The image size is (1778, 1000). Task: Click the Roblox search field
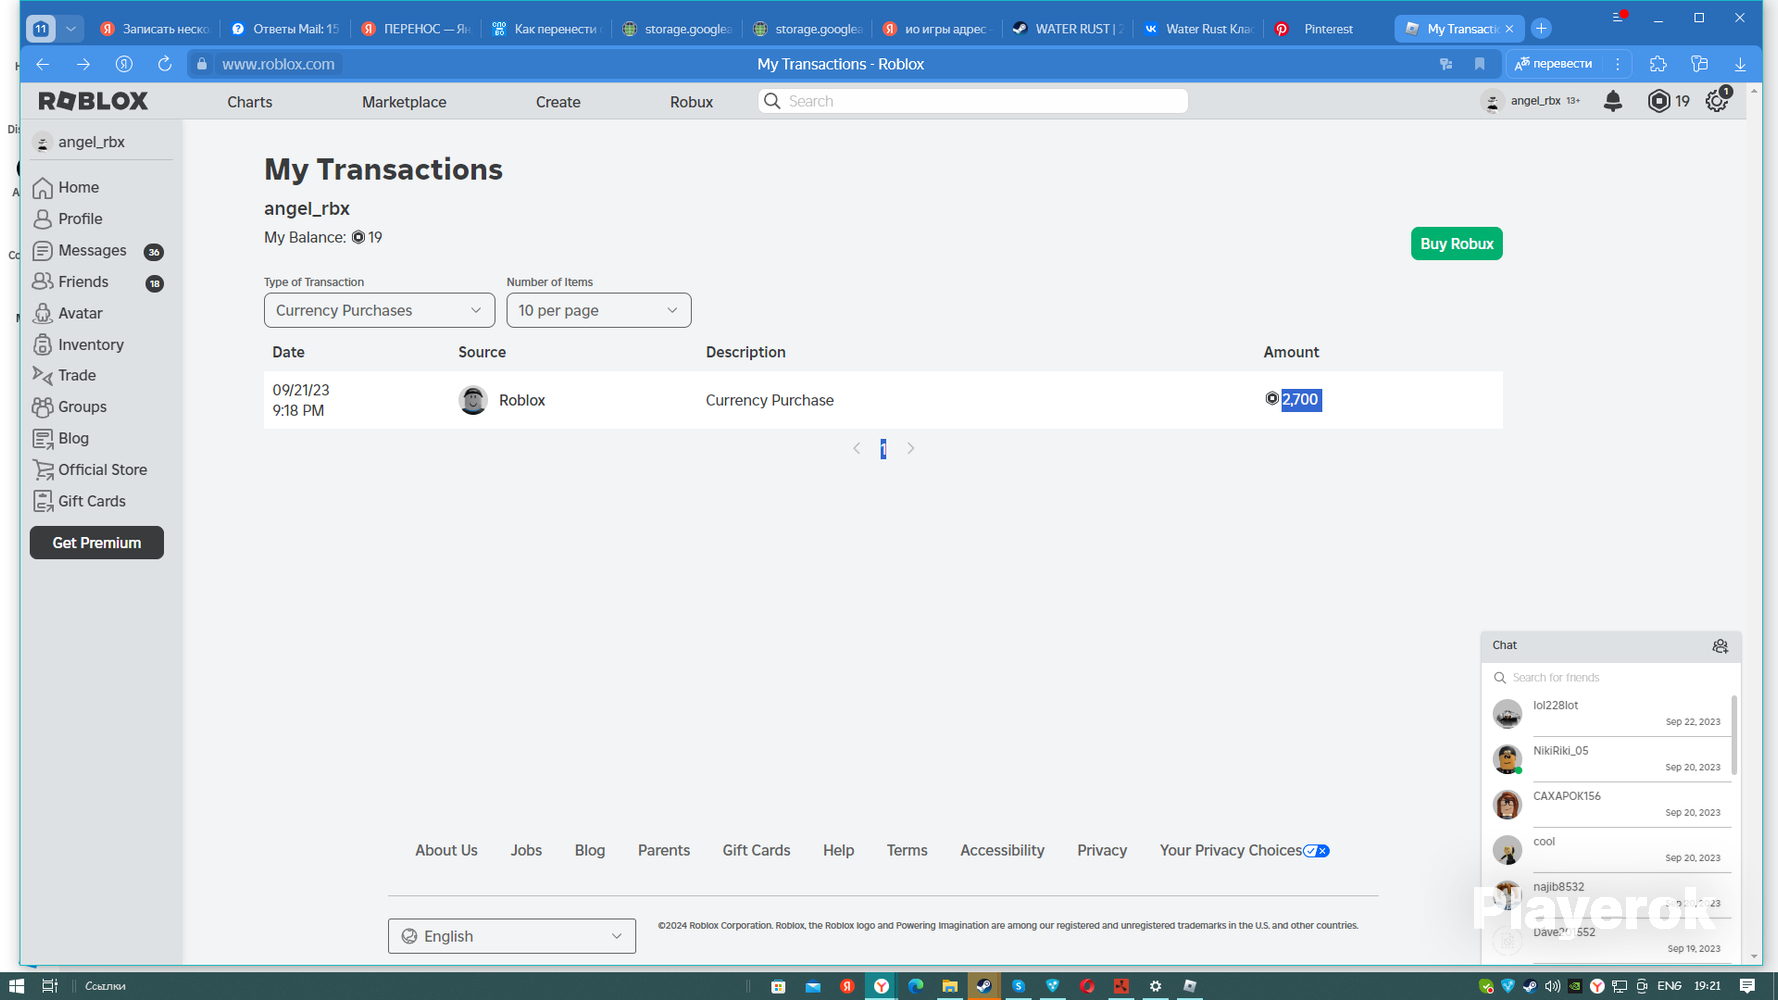[x=973, y=101]
